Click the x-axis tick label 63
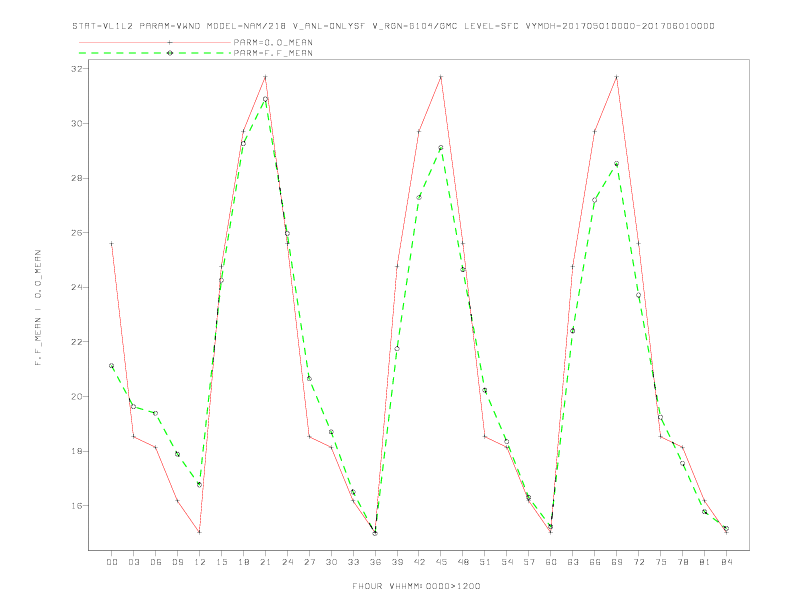 point(572,562)
